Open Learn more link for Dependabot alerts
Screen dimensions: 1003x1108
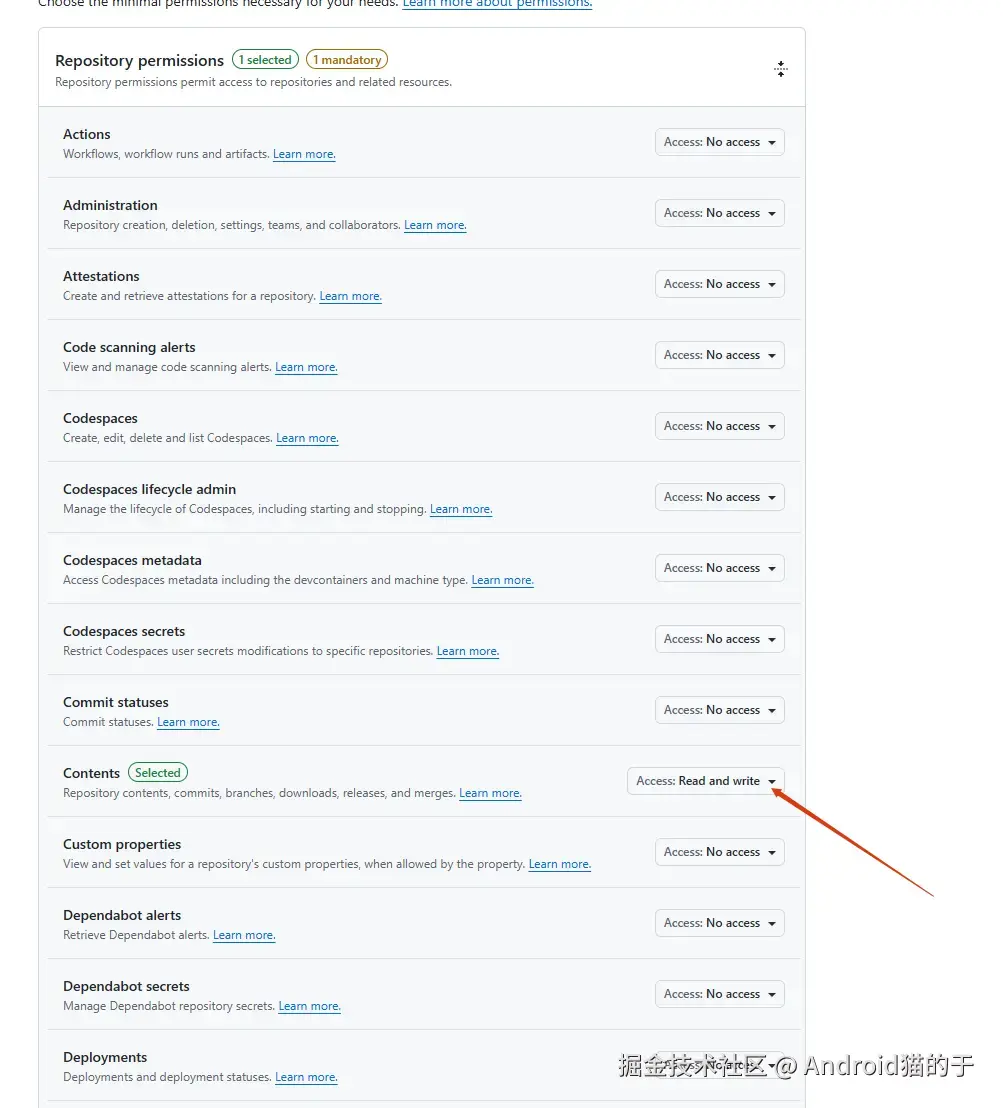click(244, 935)
